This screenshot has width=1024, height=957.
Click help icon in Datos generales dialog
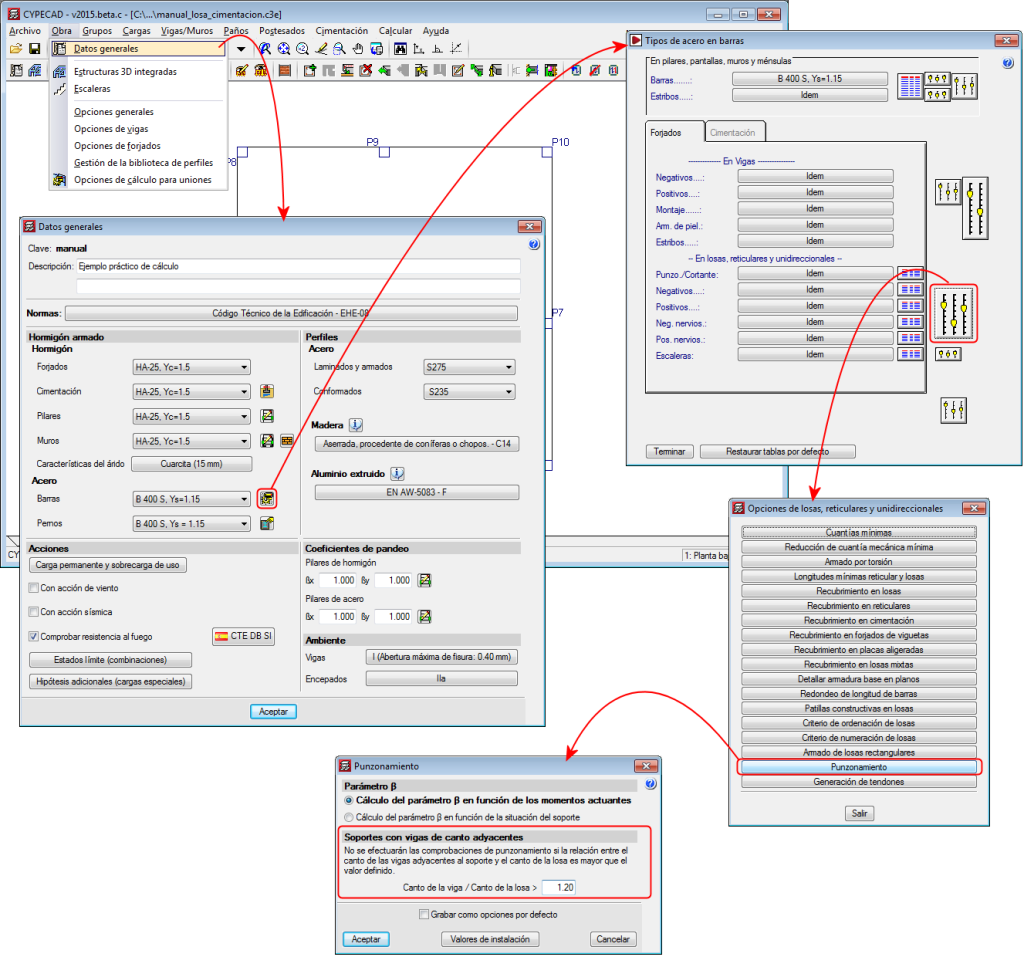534,244
